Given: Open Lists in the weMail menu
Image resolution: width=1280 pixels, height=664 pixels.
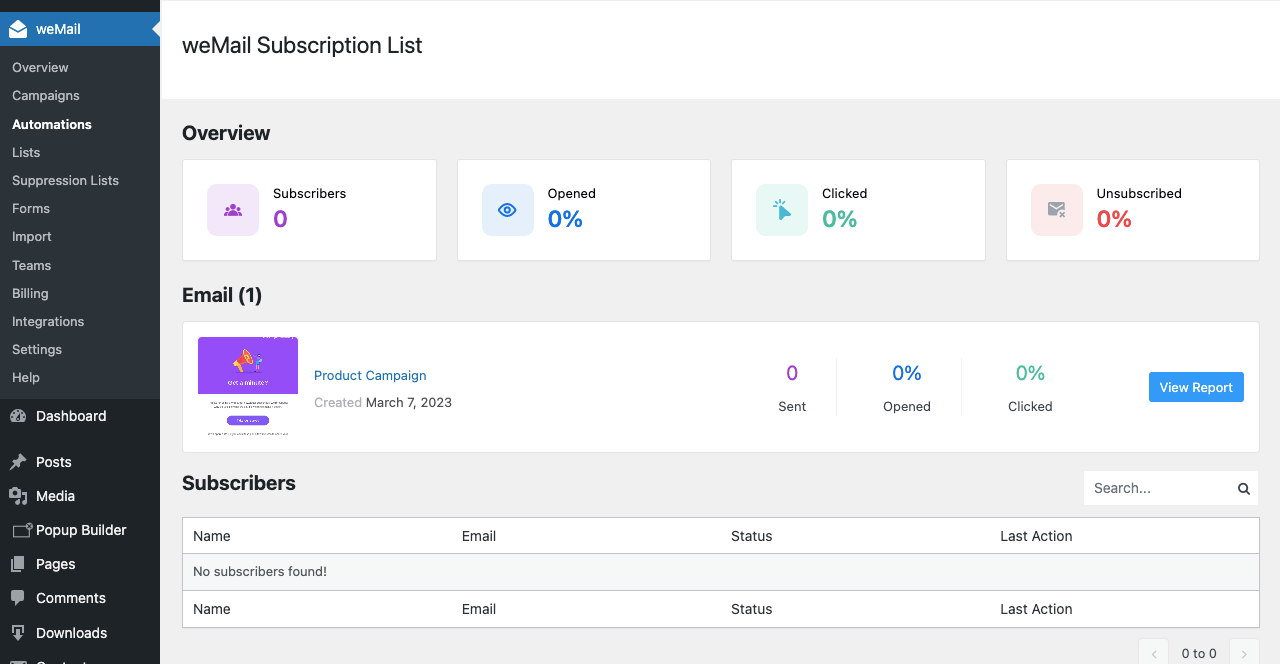Looking at the screenshot, I should coord(26,152).
